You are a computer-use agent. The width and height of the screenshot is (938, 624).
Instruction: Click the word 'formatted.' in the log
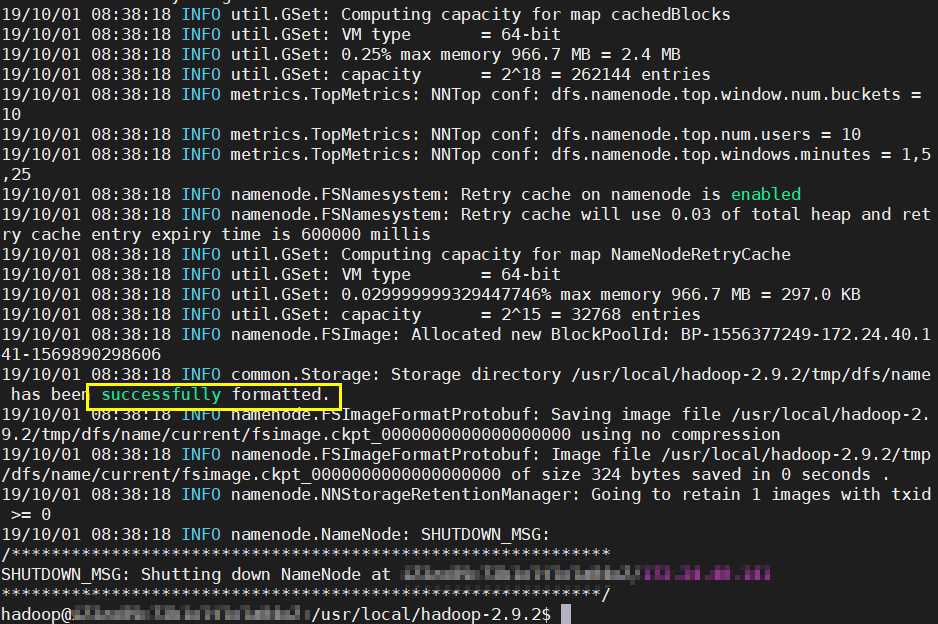281,395
